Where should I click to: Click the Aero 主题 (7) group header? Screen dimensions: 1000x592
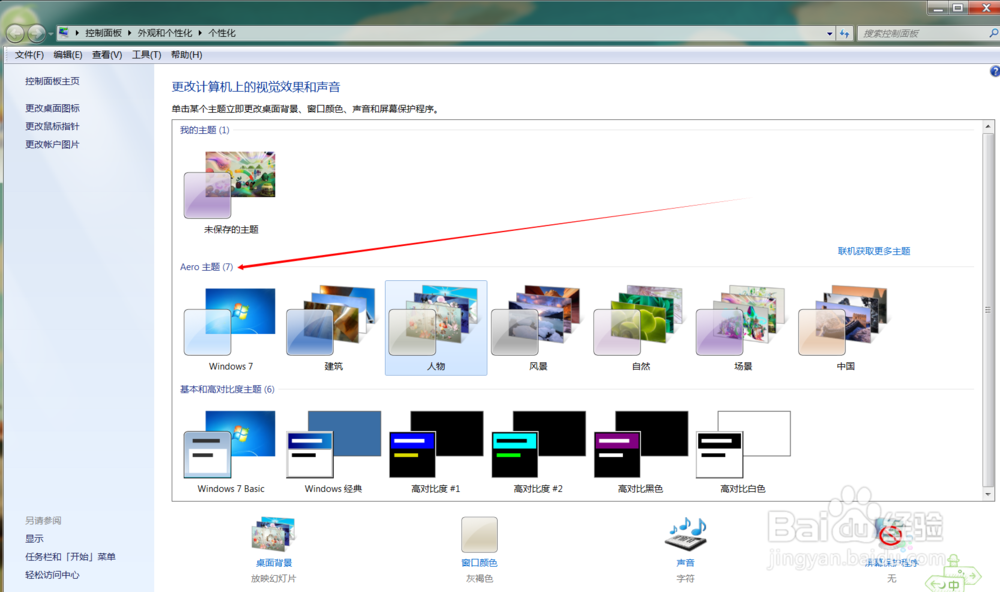[x=206, y=267]
